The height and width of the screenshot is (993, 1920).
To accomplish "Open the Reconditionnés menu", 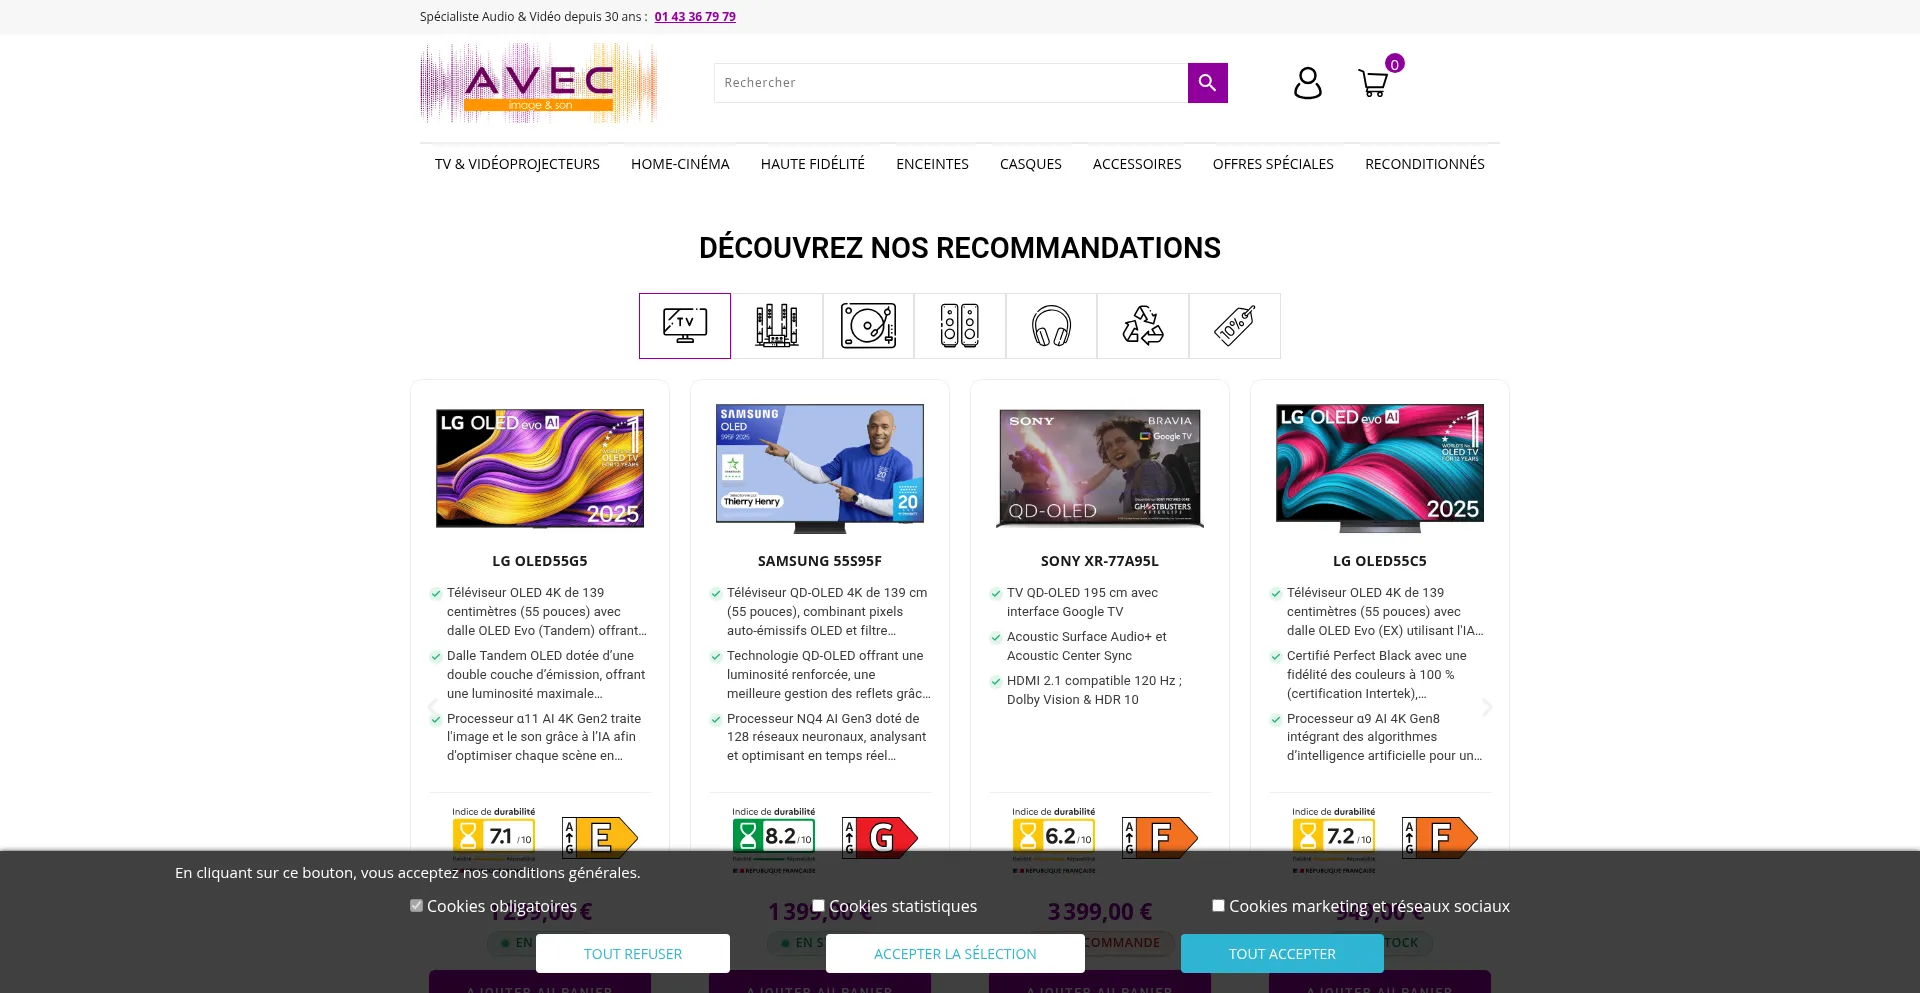I will point(1425,164).
